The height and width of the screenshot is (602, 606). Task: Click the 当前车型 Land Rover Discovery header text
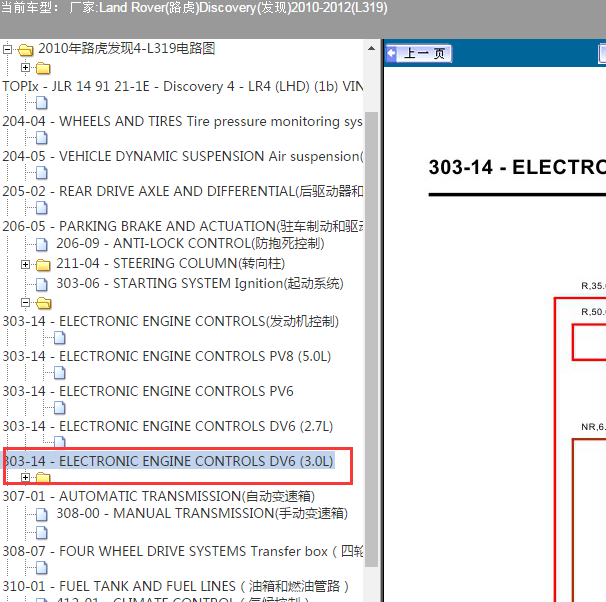pos(194,8)
